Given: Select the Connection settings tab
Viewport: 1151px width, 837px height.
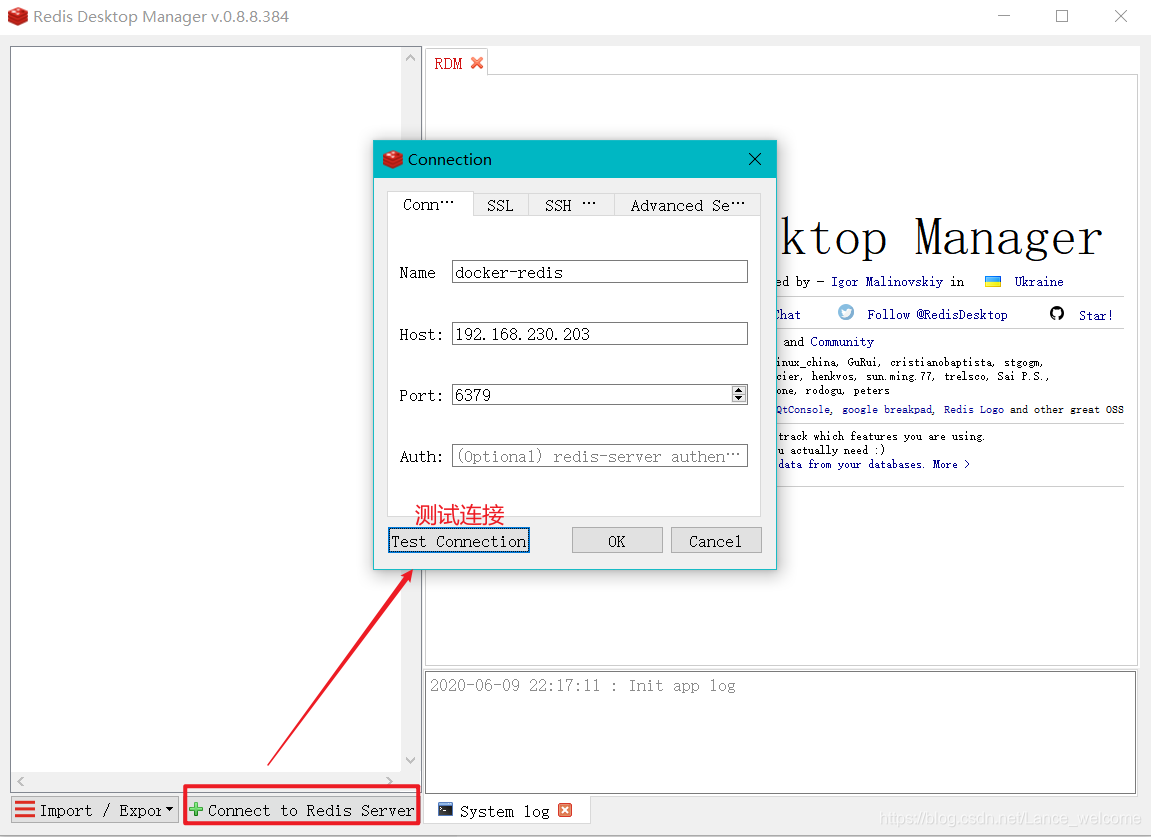Looking at the screenshot, I should [x=429, y=205].
